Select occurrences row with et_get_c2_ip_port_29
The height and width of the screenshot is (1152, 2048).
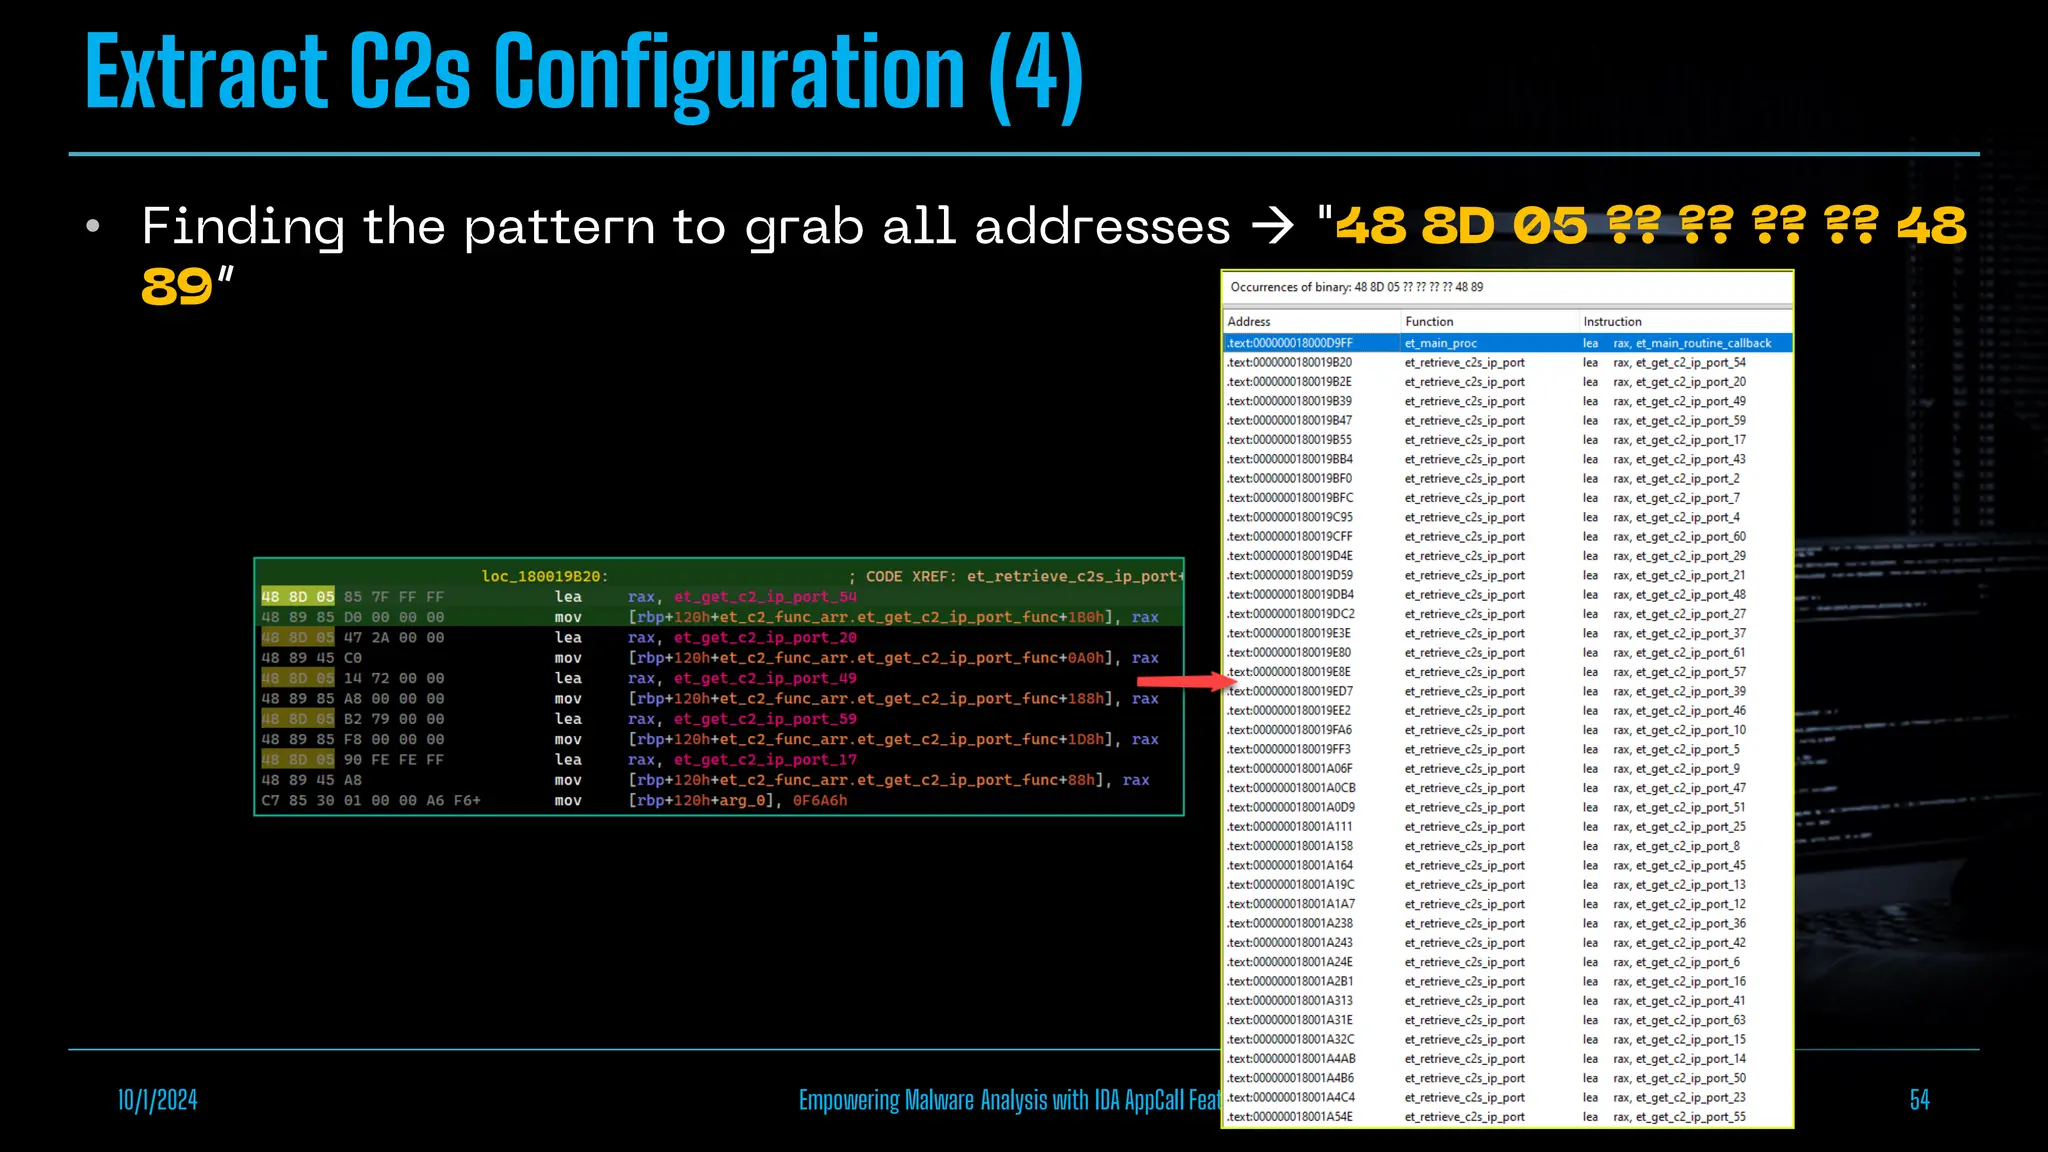tap(1508, 556)
